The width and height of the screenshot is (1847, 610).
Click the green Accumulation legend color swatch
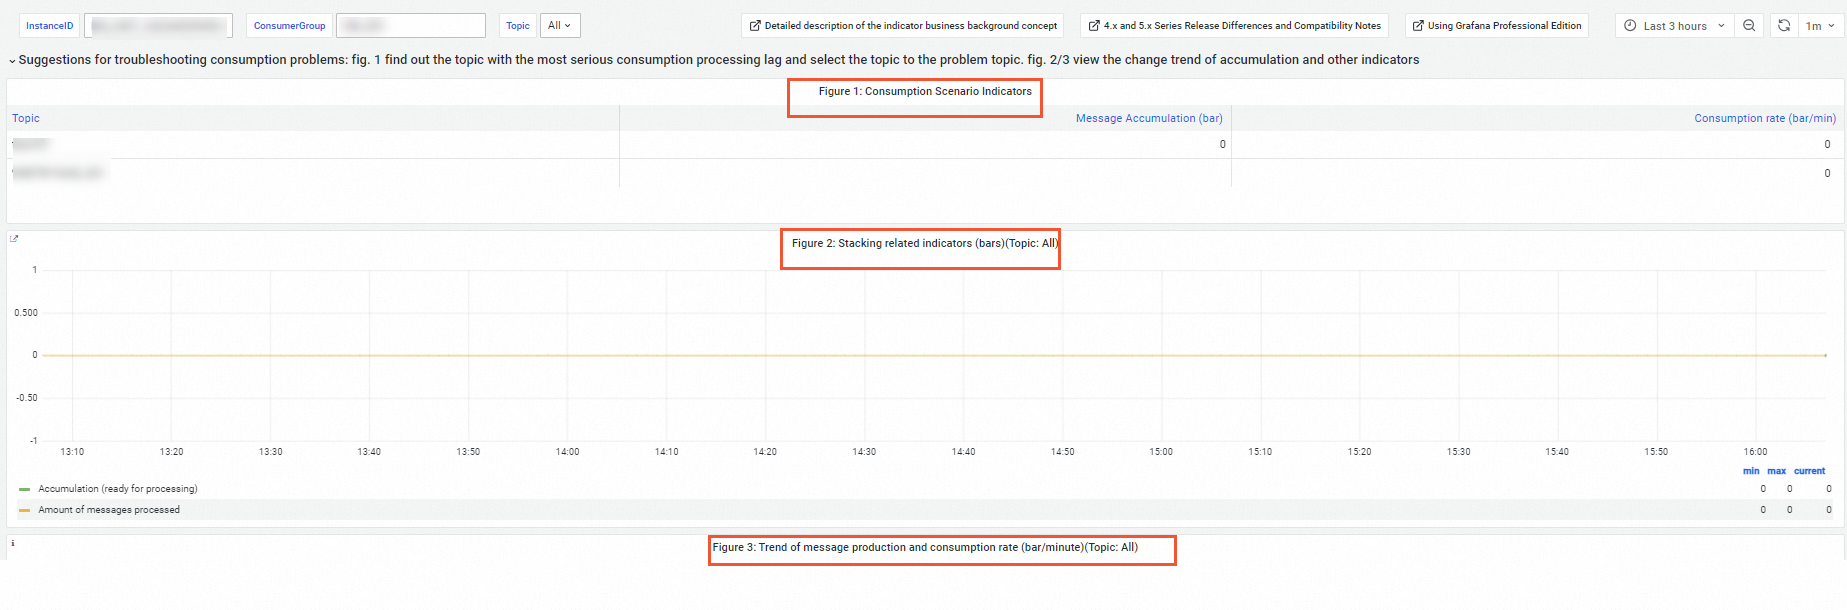click(24, 489)
